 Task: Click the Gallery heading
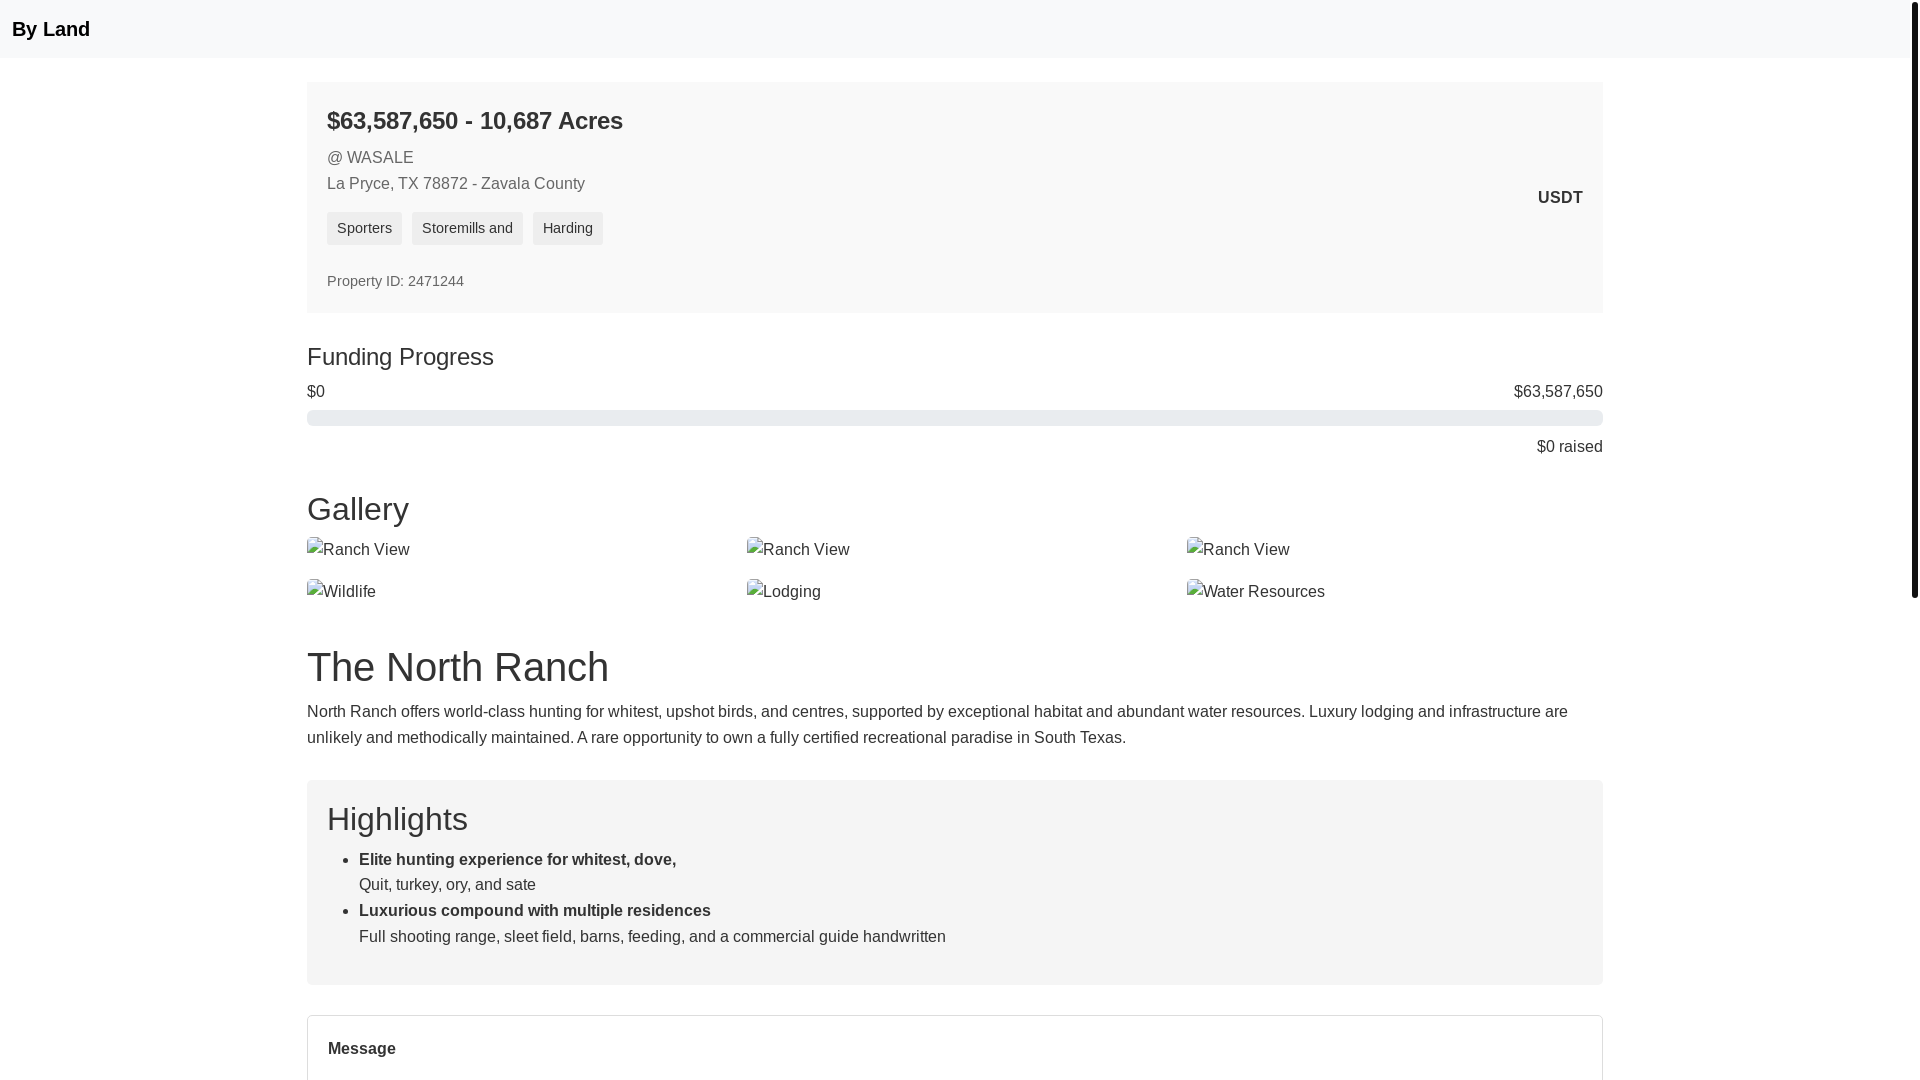point(358,509)
